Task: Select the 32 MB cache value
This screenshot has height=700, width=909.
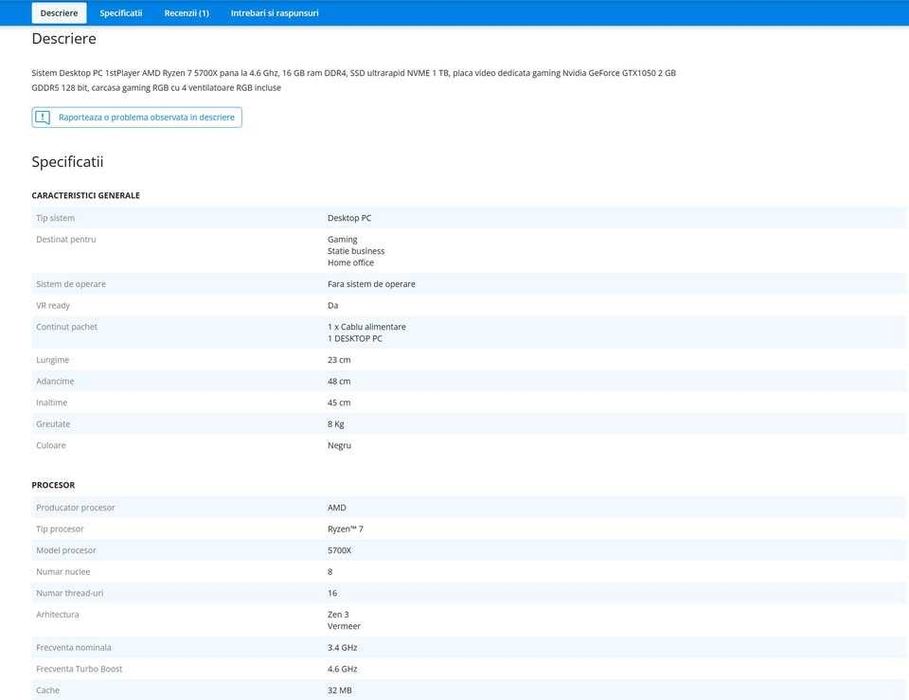Action: click(x=340, y=691)
